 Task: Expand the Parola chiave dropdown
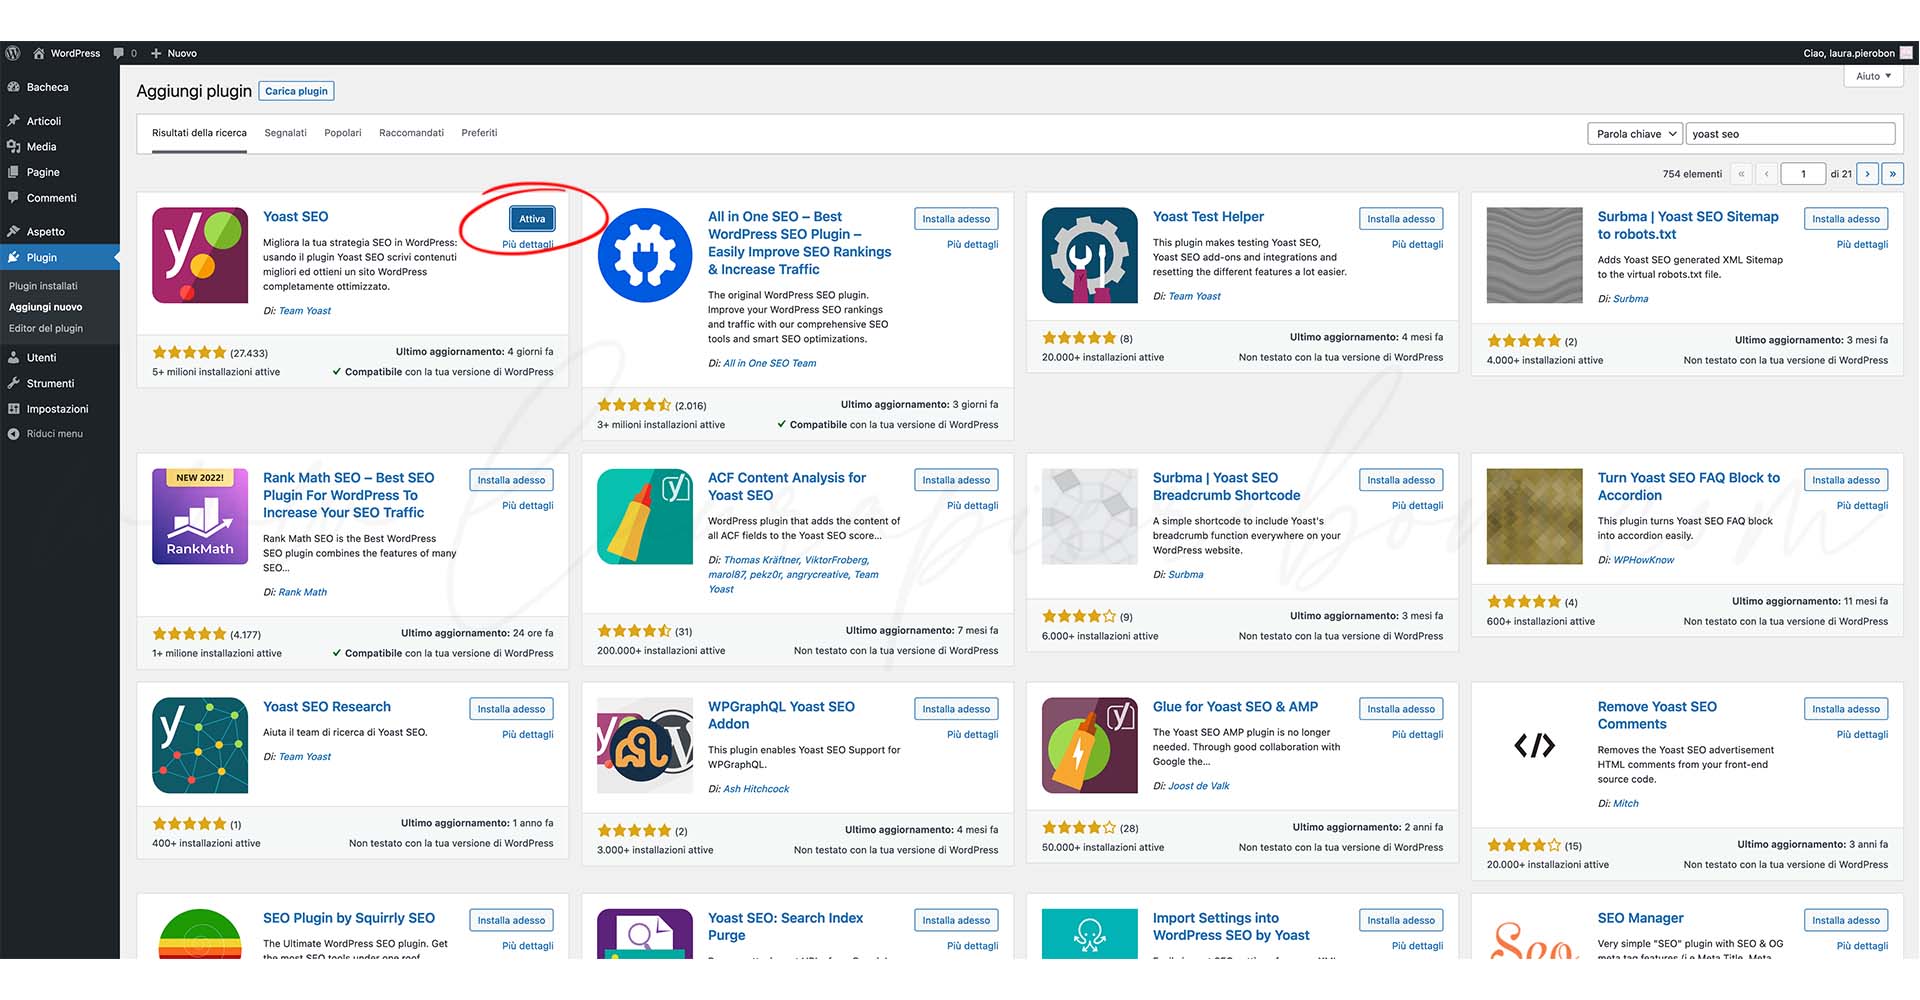[1635, 134]
